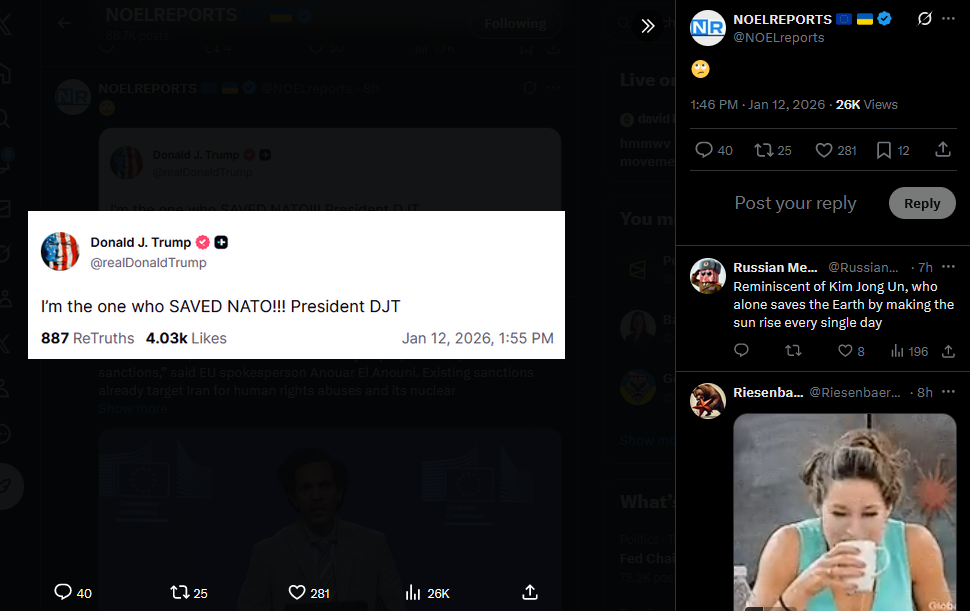Screen dimensions: 970x611
Task: Open the @NOELreports handle link
Action: [x=779, y=38]
